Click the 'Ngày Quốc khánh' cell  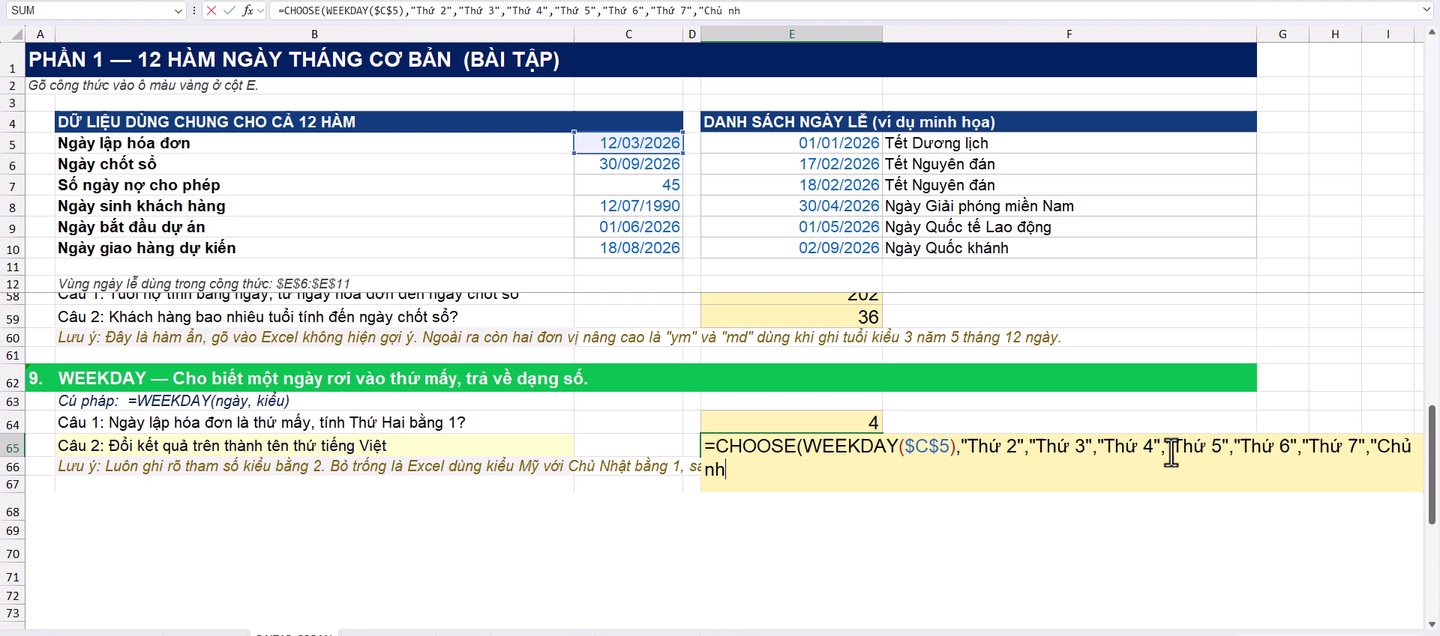[x=1069, y=248]
